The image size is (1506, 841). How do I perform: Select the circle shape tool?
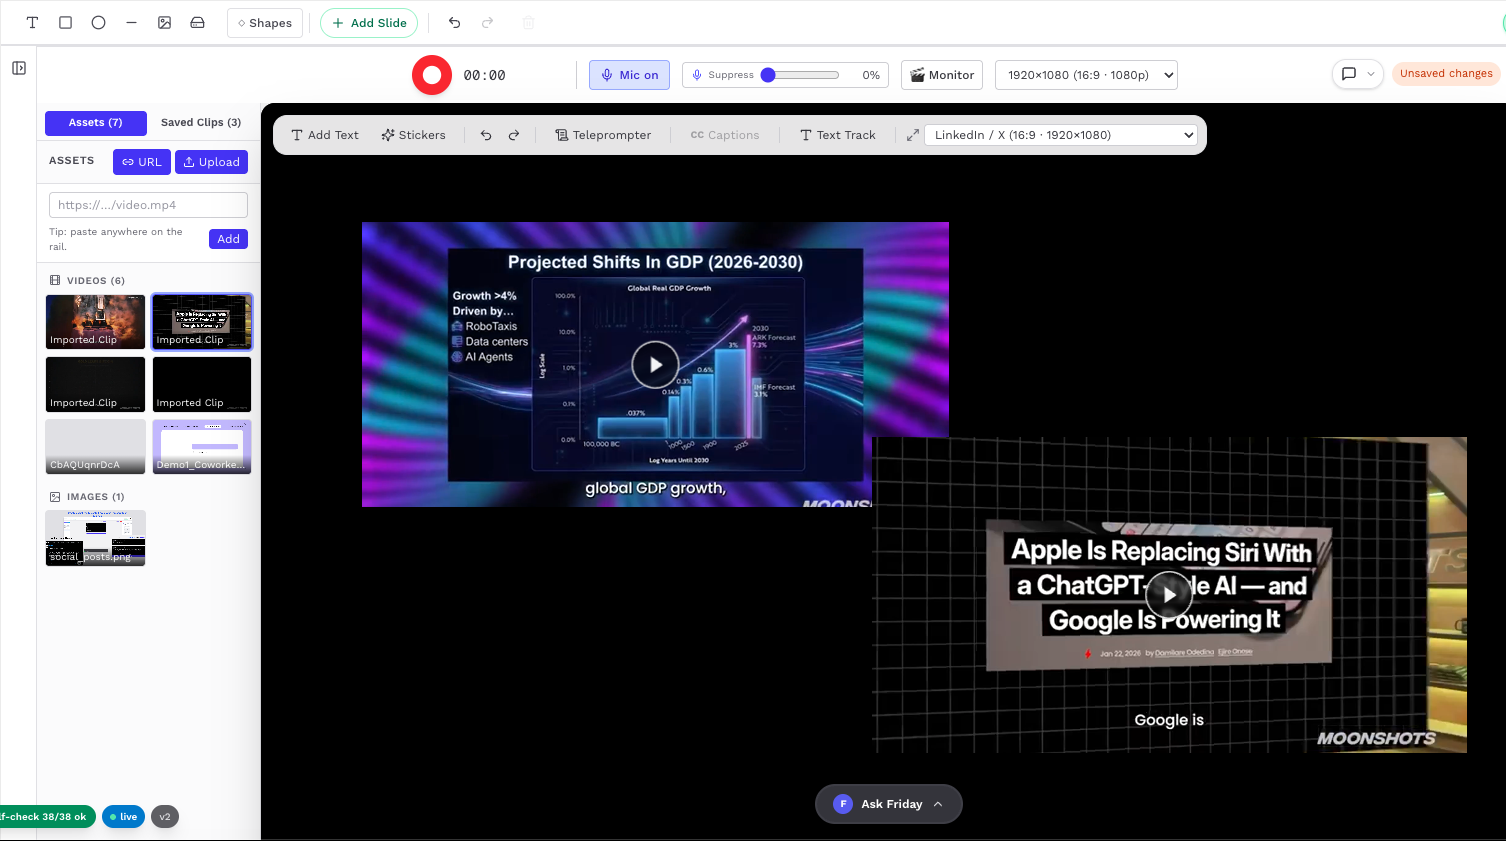98,22
